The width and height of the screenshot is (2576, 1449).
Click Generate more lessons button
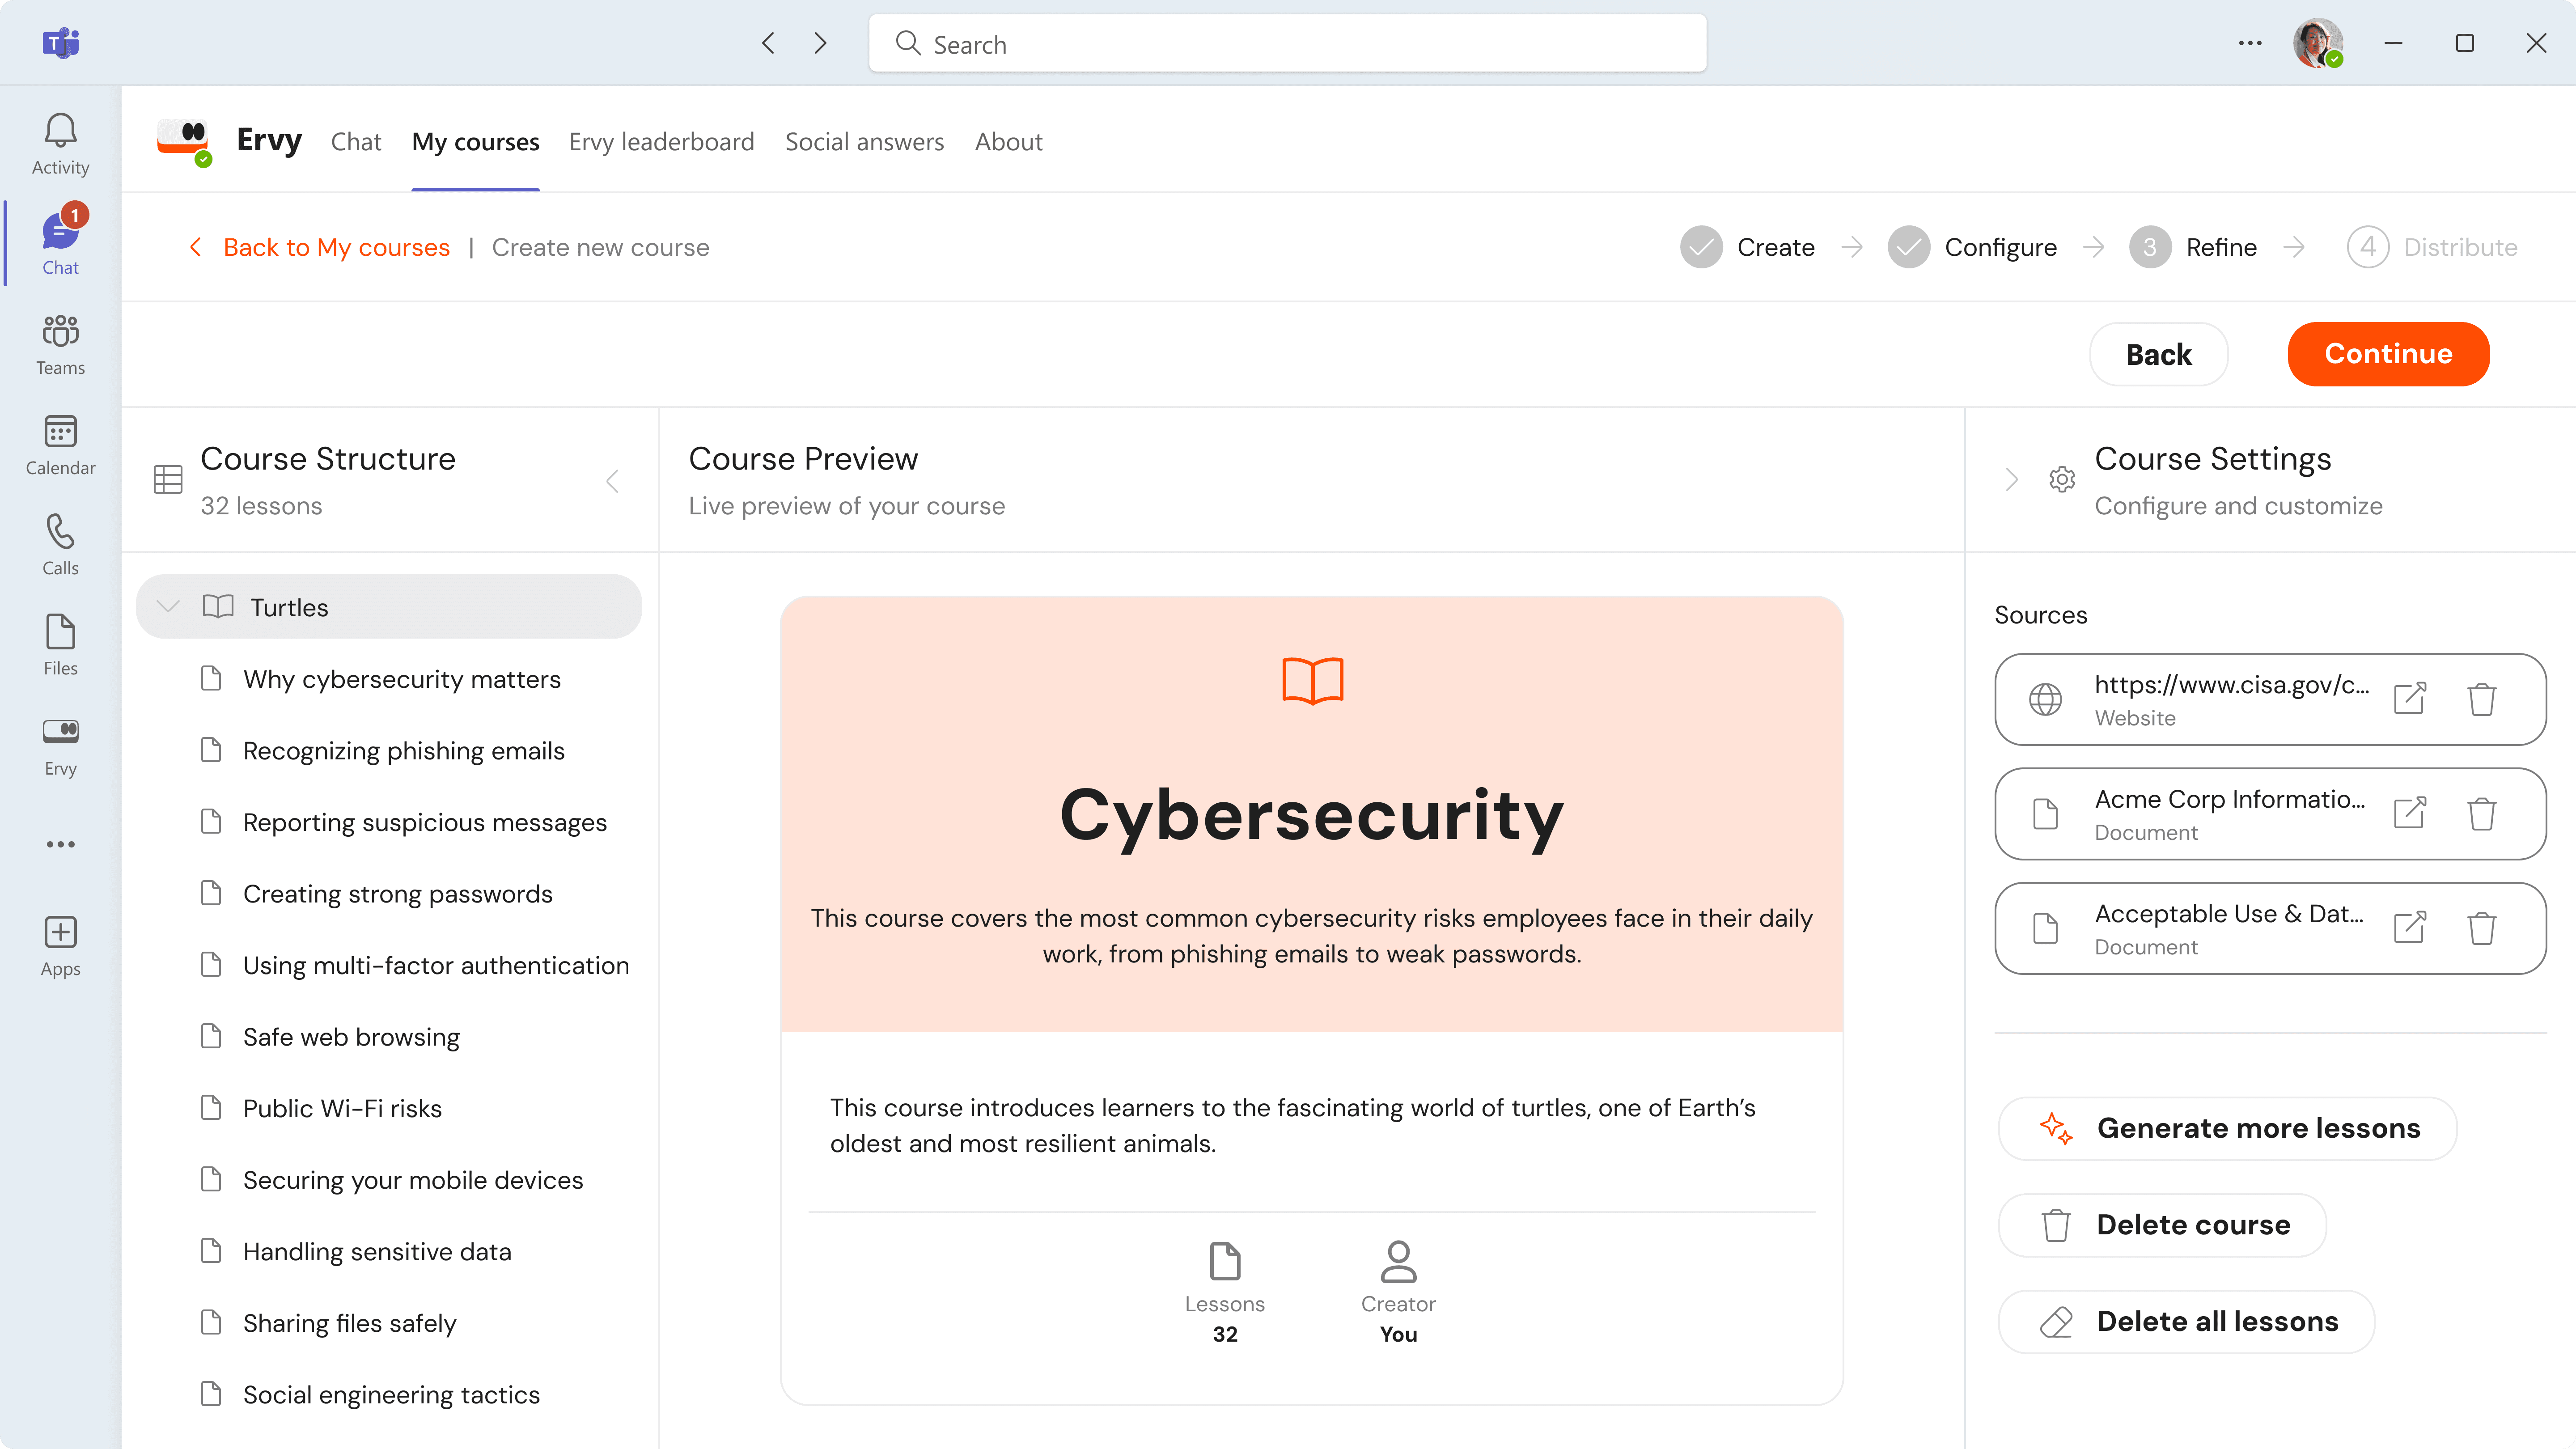tap(2227, 1128)
